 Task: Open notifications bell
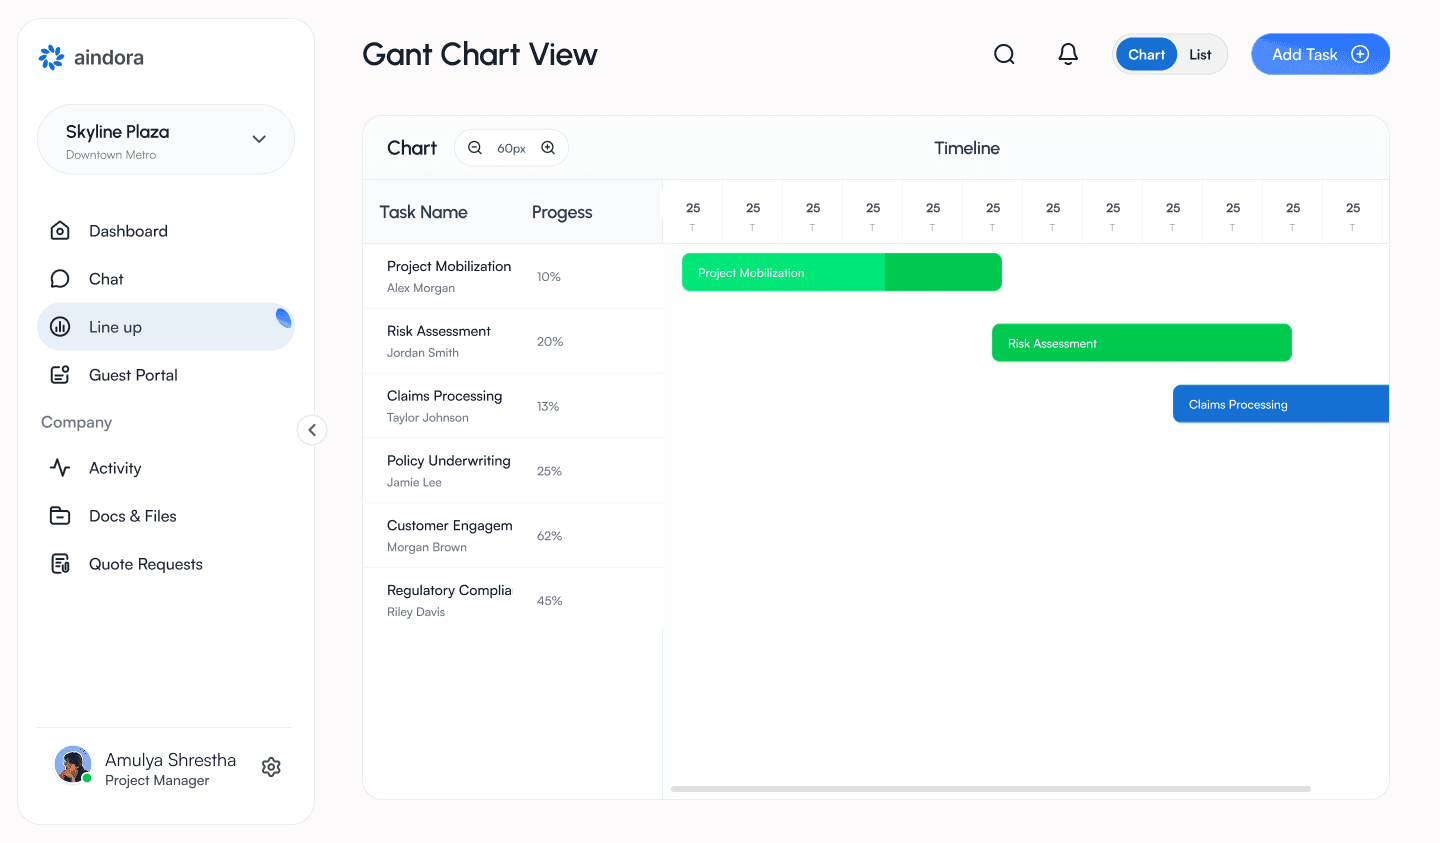(x=1068, y=54)
